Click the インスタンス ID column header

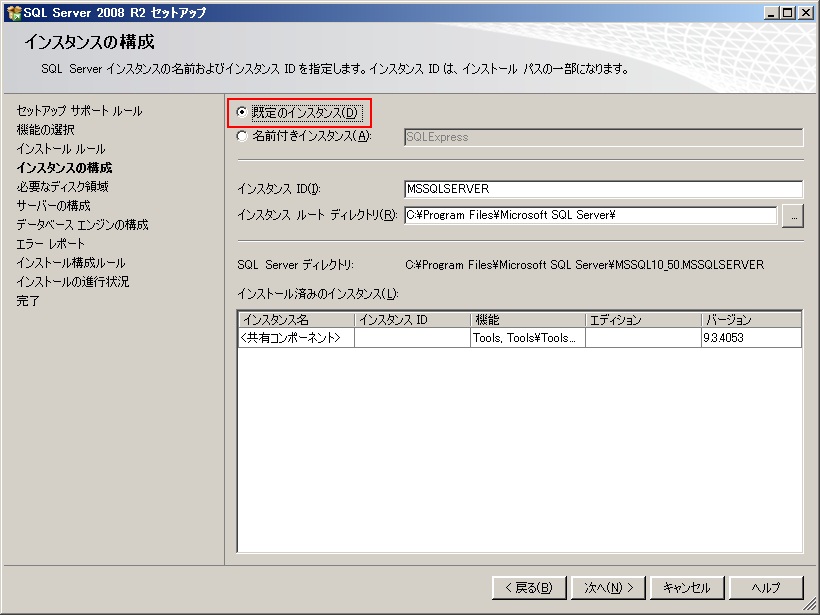pos(413,320)
